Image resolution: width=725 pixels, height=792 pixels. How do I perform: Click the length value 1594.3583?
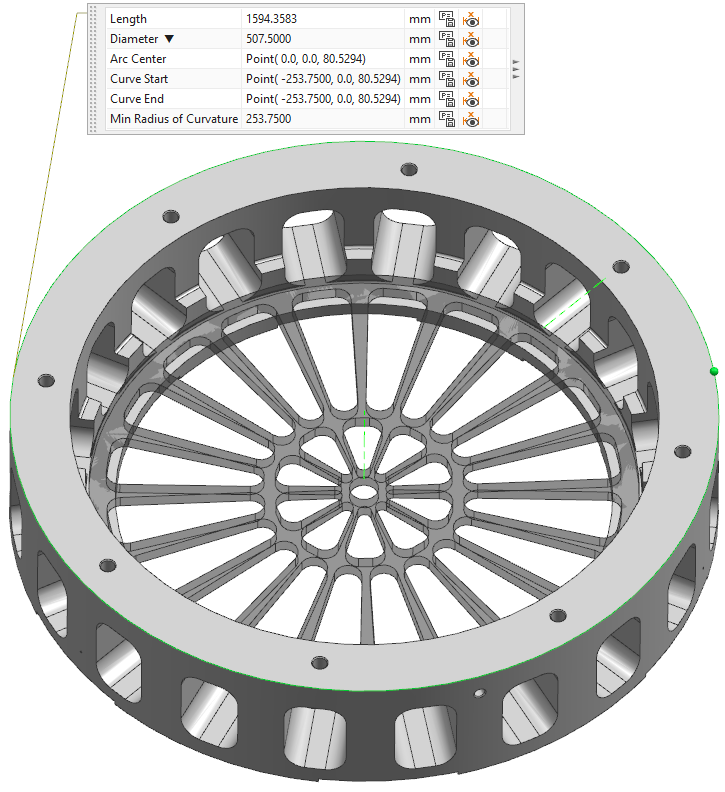[271, 19]
